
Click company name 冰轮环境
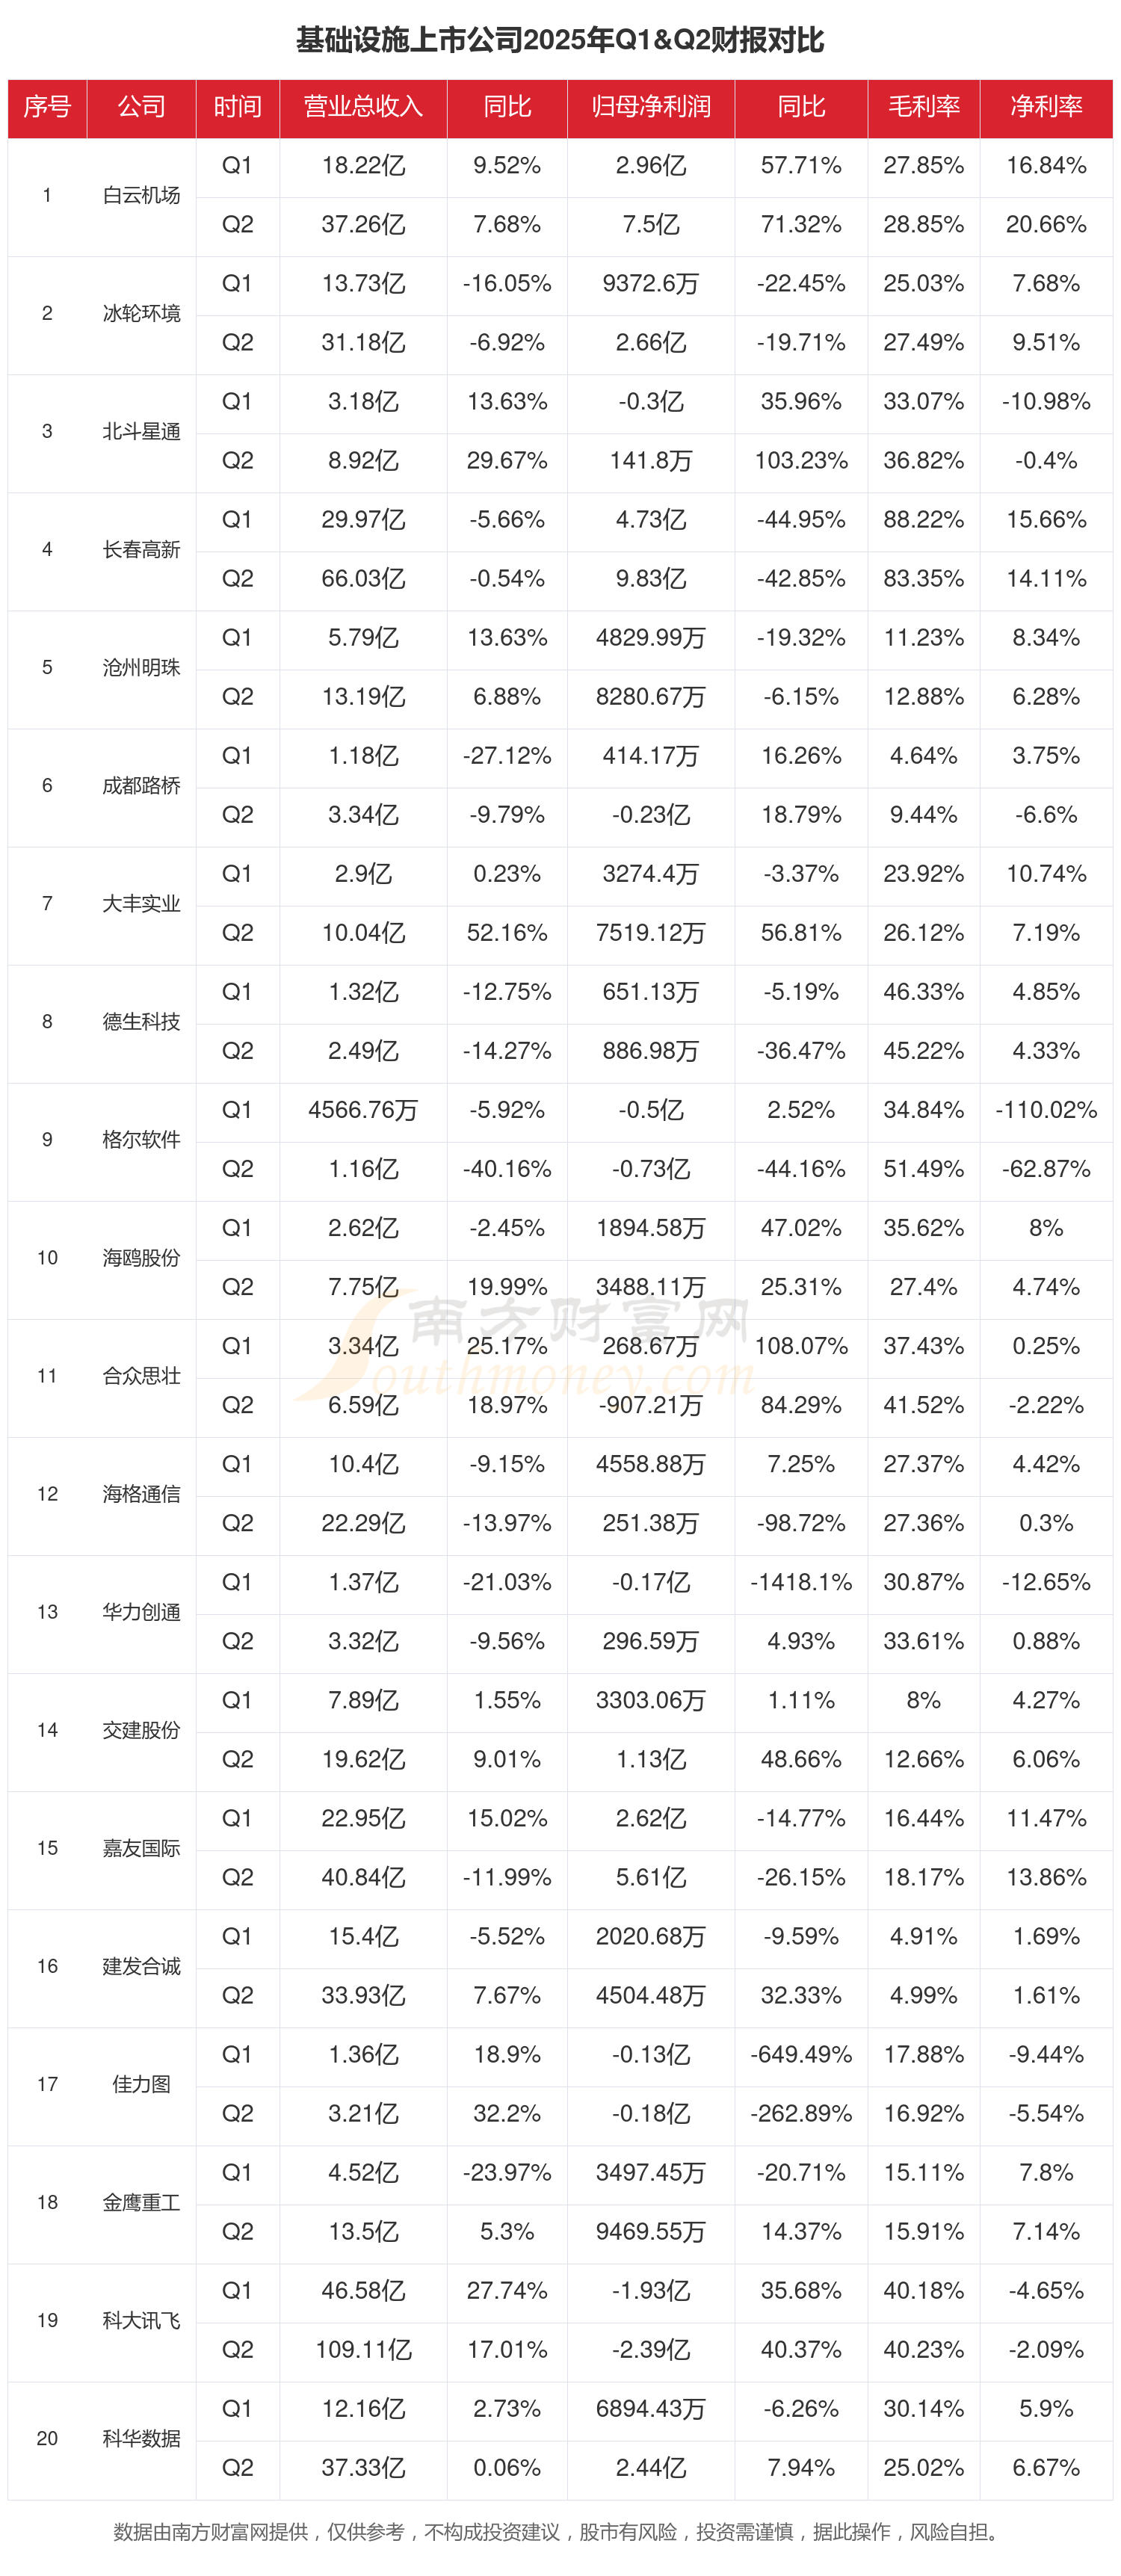tap(141, 313)
